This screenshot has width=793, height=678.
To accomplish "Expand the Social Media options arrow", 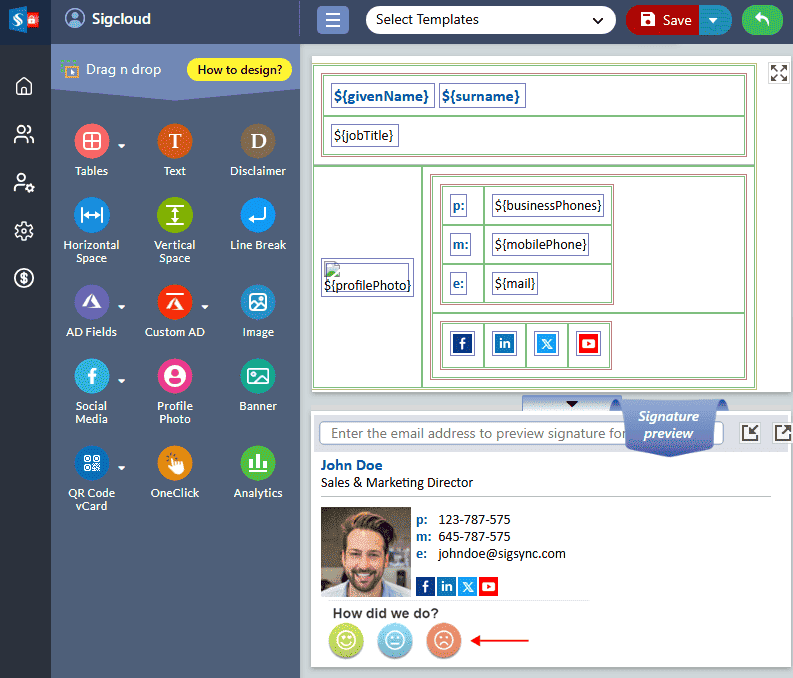I will point(122,381).
